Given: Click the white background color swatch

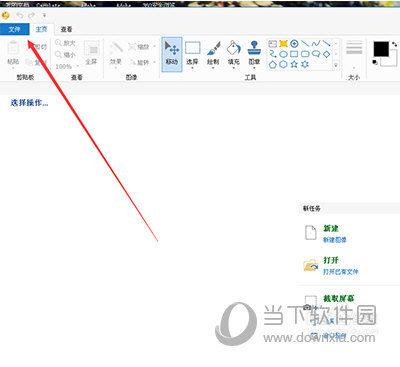Looking at the screenshot, I should [x=393, y=62].
